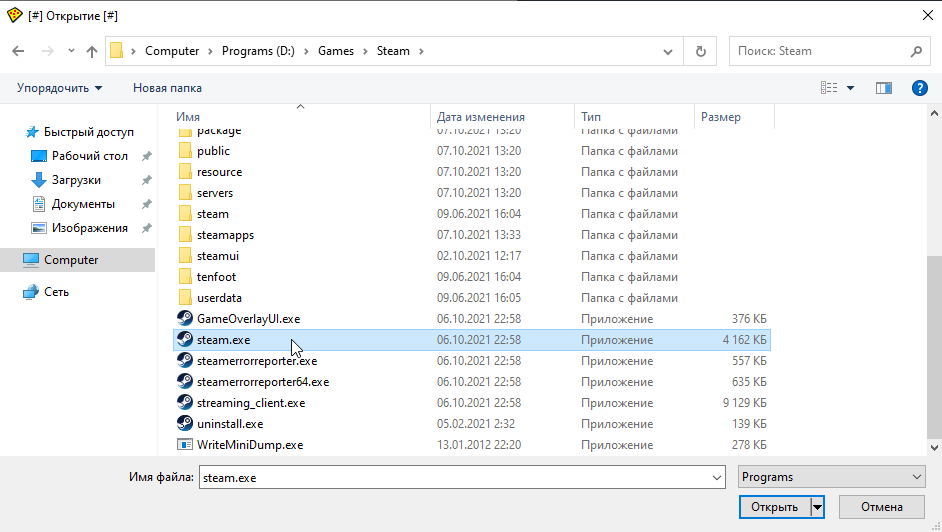Open Изображения in the sidebar
Image resolution: width=942 pixels, height=532 pixels.
[x=90, y=228]
